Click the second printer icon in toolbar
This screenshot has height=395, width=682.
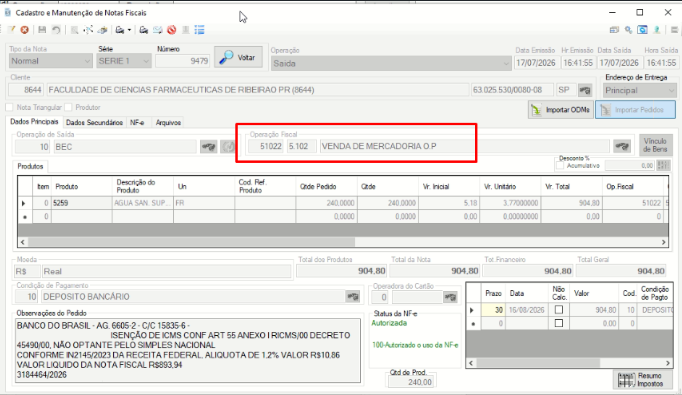click(144, 30)
